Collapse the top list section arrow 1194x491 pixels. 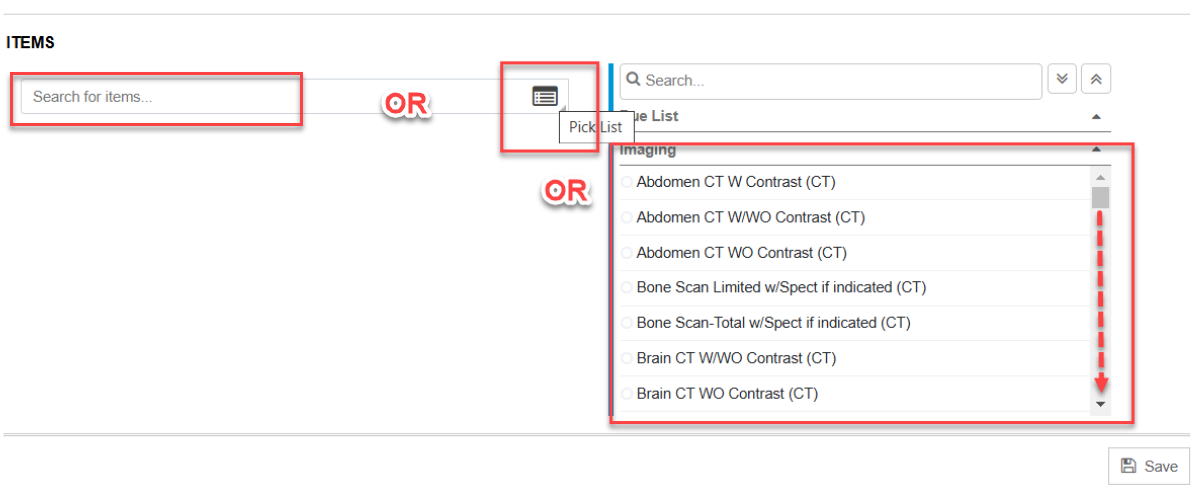coord(1097,117)
